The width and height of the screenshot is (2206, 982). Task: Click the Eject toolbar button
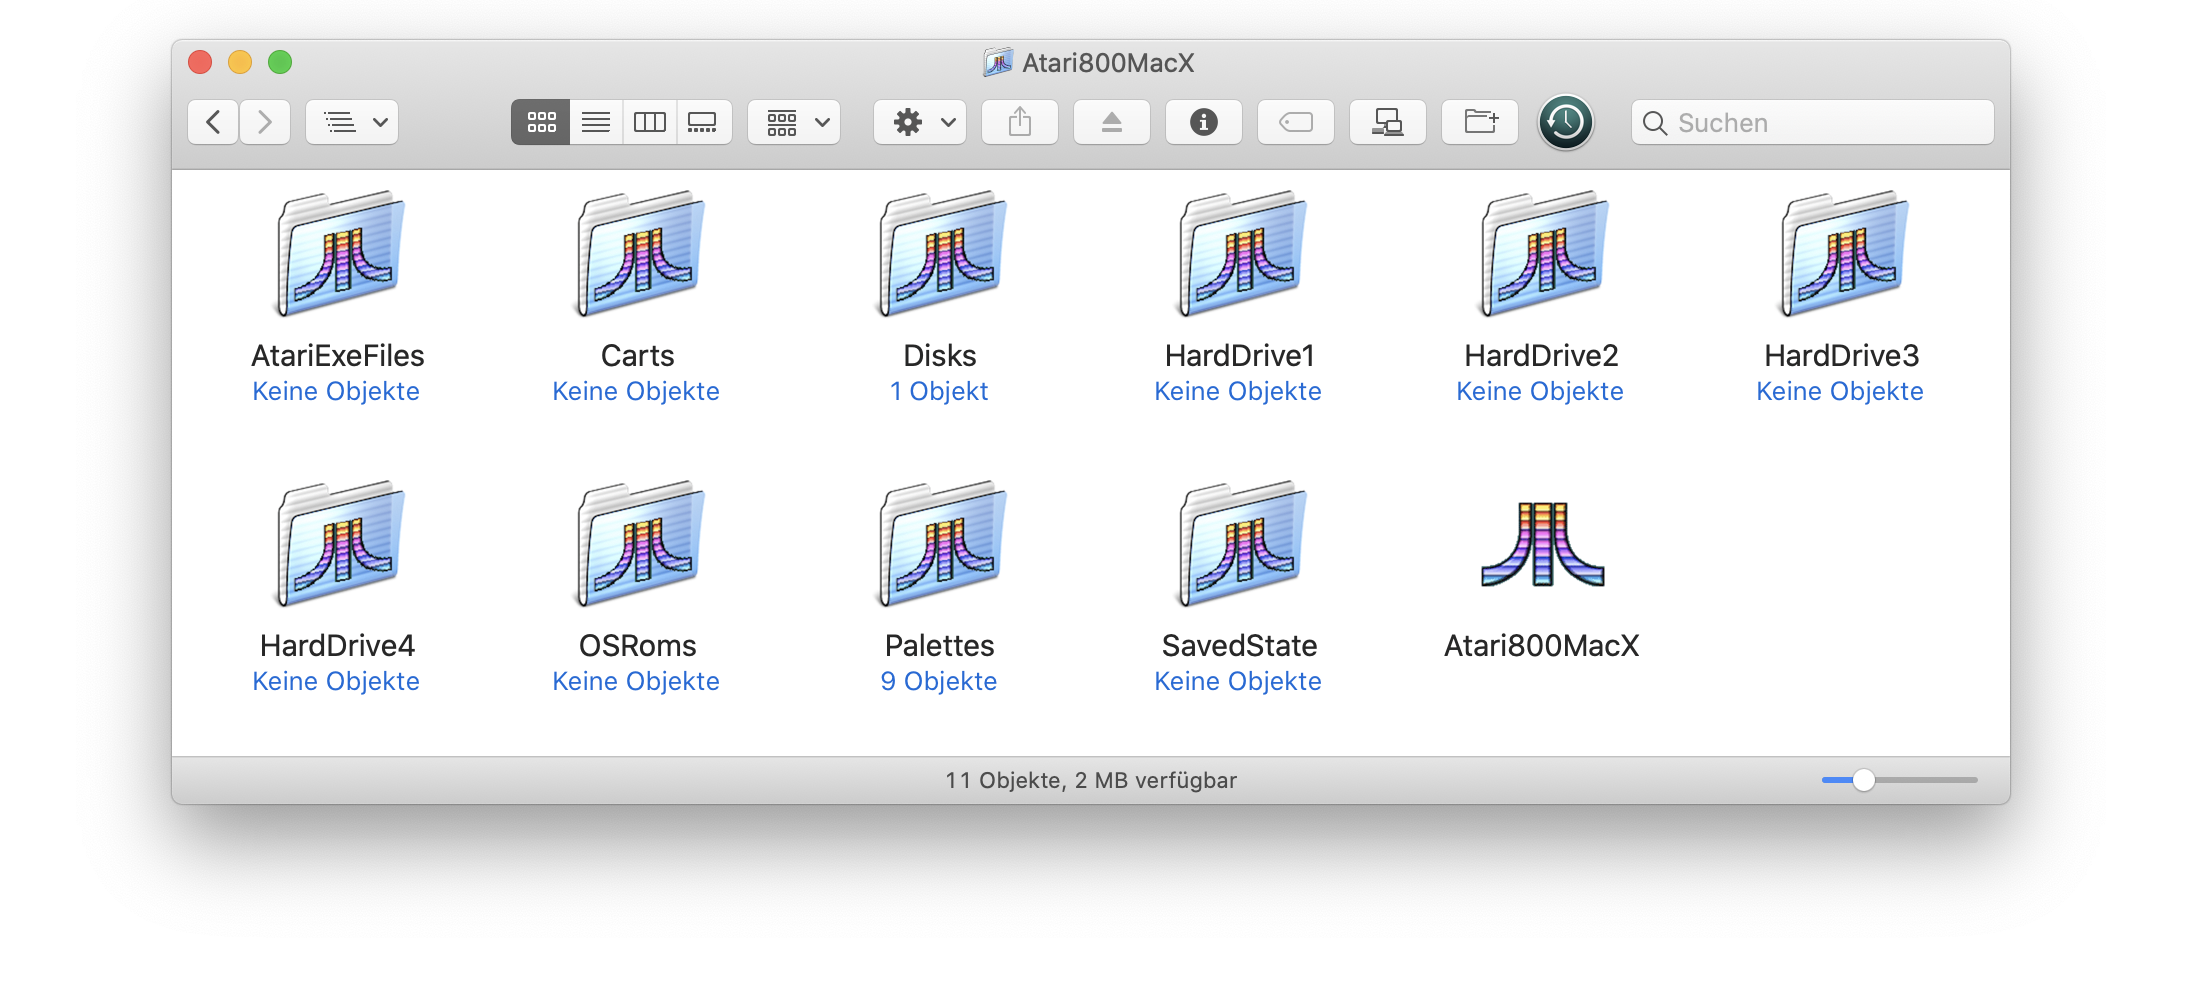1112,122
